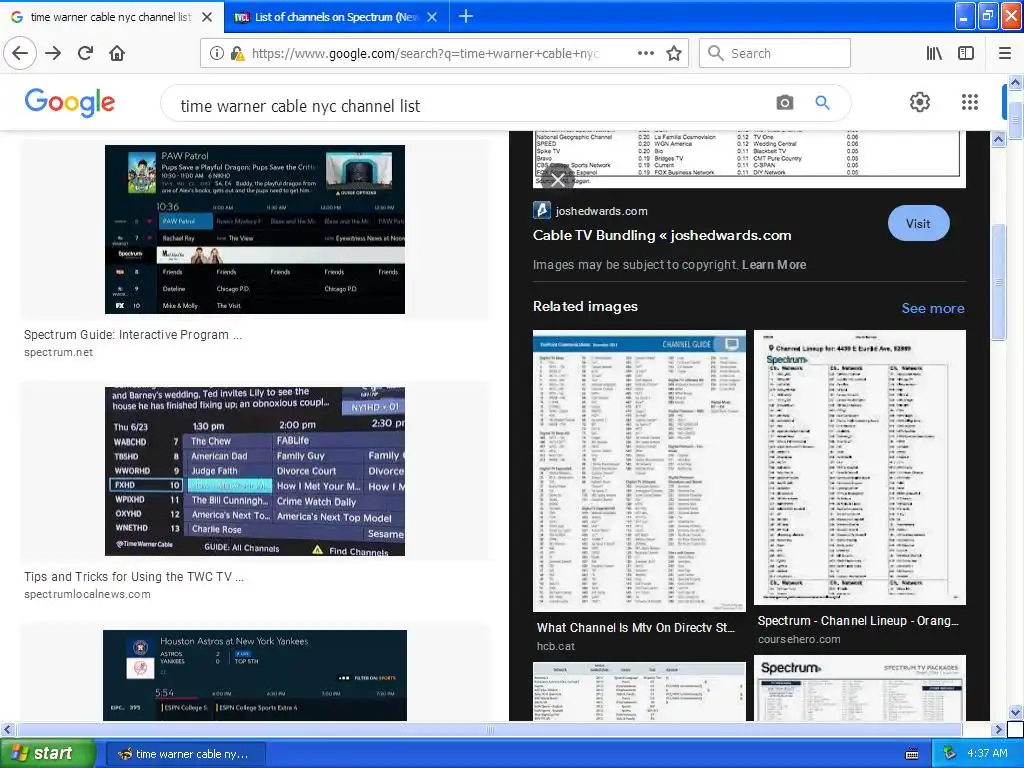Bookmark this page with the star
This screenshot has height=768, width=1024.
click(x=674, y=54)
